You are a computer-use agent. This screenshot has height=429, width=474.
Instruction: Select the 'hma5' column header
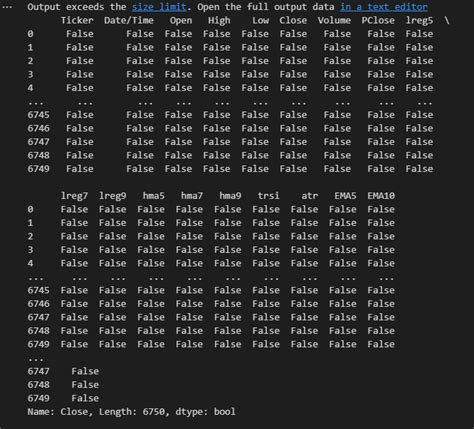point(154,196)
